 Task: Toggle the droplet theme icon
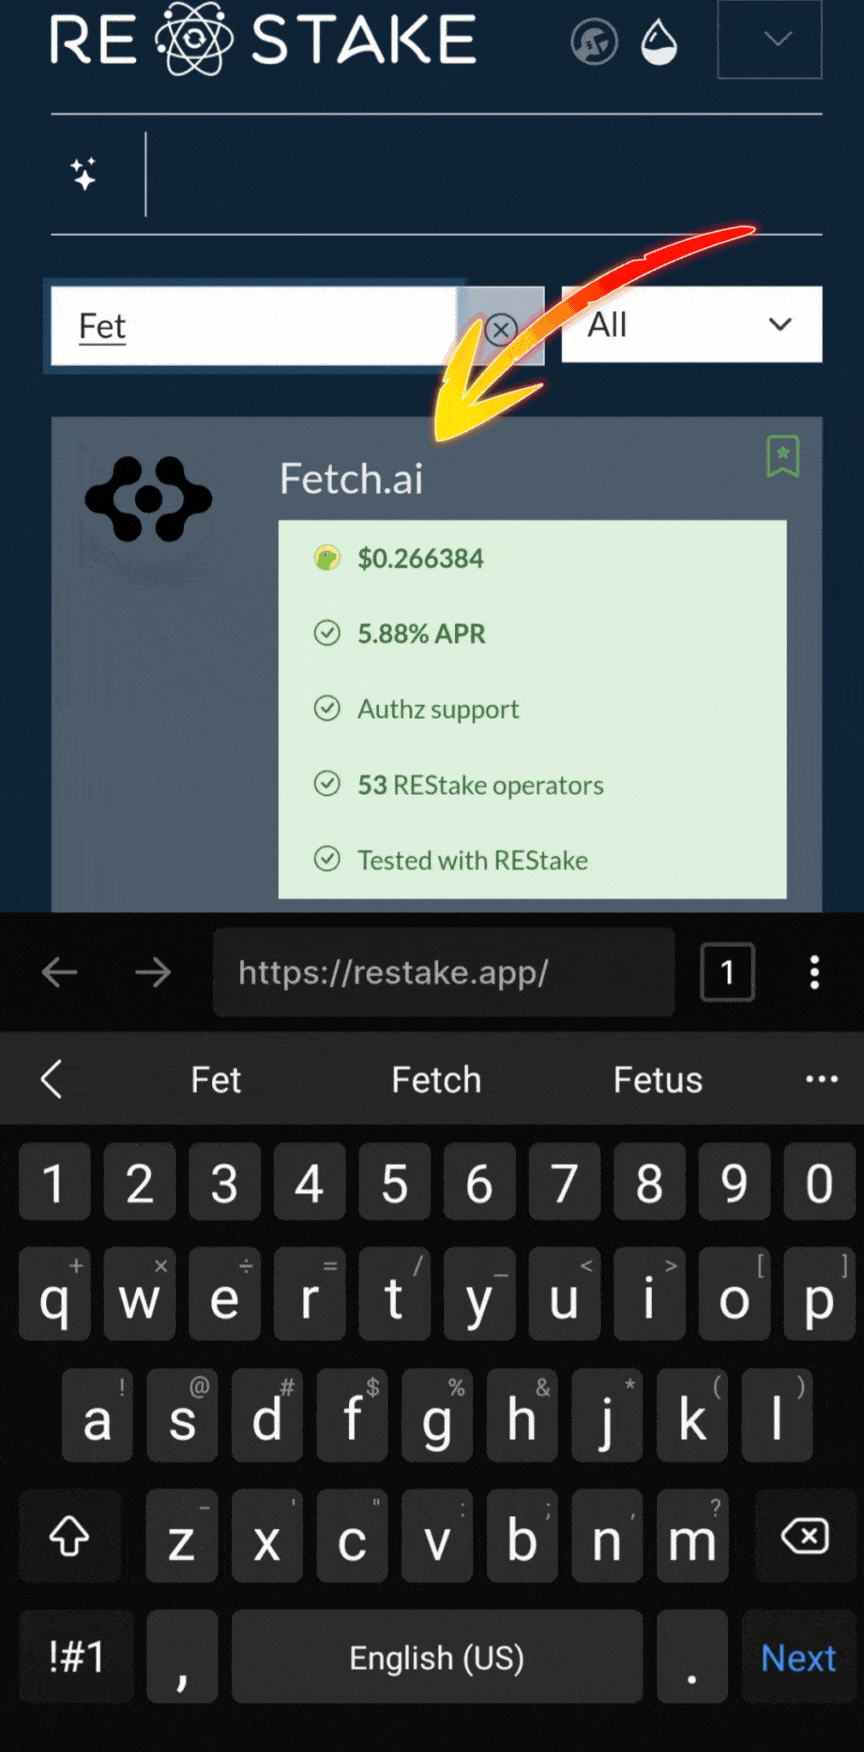tap(659, 43)
